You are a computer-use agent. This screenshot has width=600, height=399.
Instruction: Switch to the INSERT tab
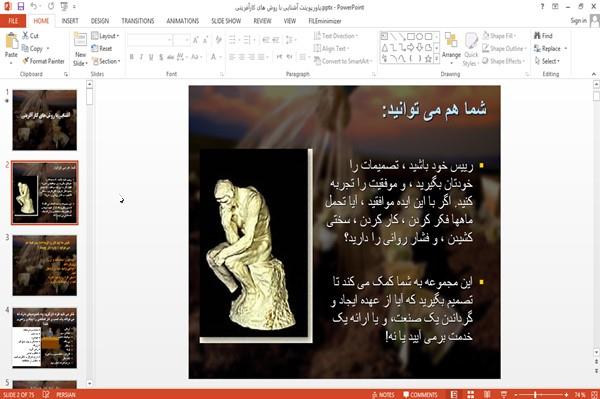click(70, 21)
